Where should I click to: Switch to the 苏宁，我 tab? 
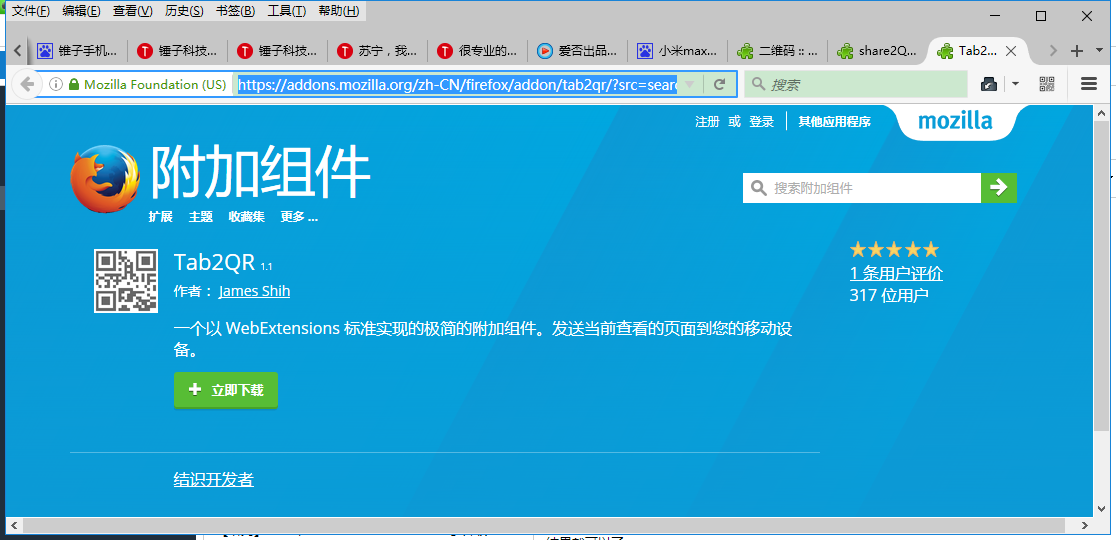coord(377,51)
